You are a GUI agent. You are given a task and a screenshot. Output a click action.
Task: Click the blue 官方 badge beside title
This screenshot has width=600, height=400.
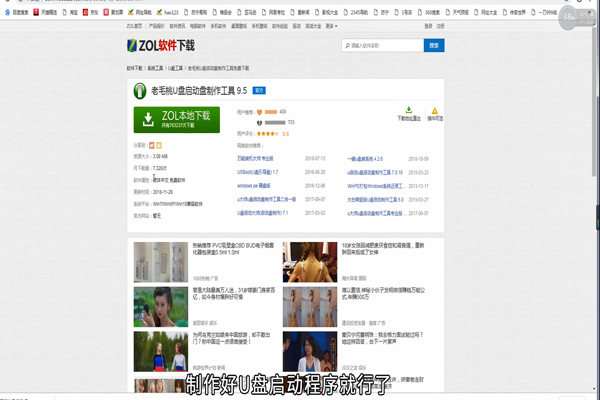[x=259, y=91]
